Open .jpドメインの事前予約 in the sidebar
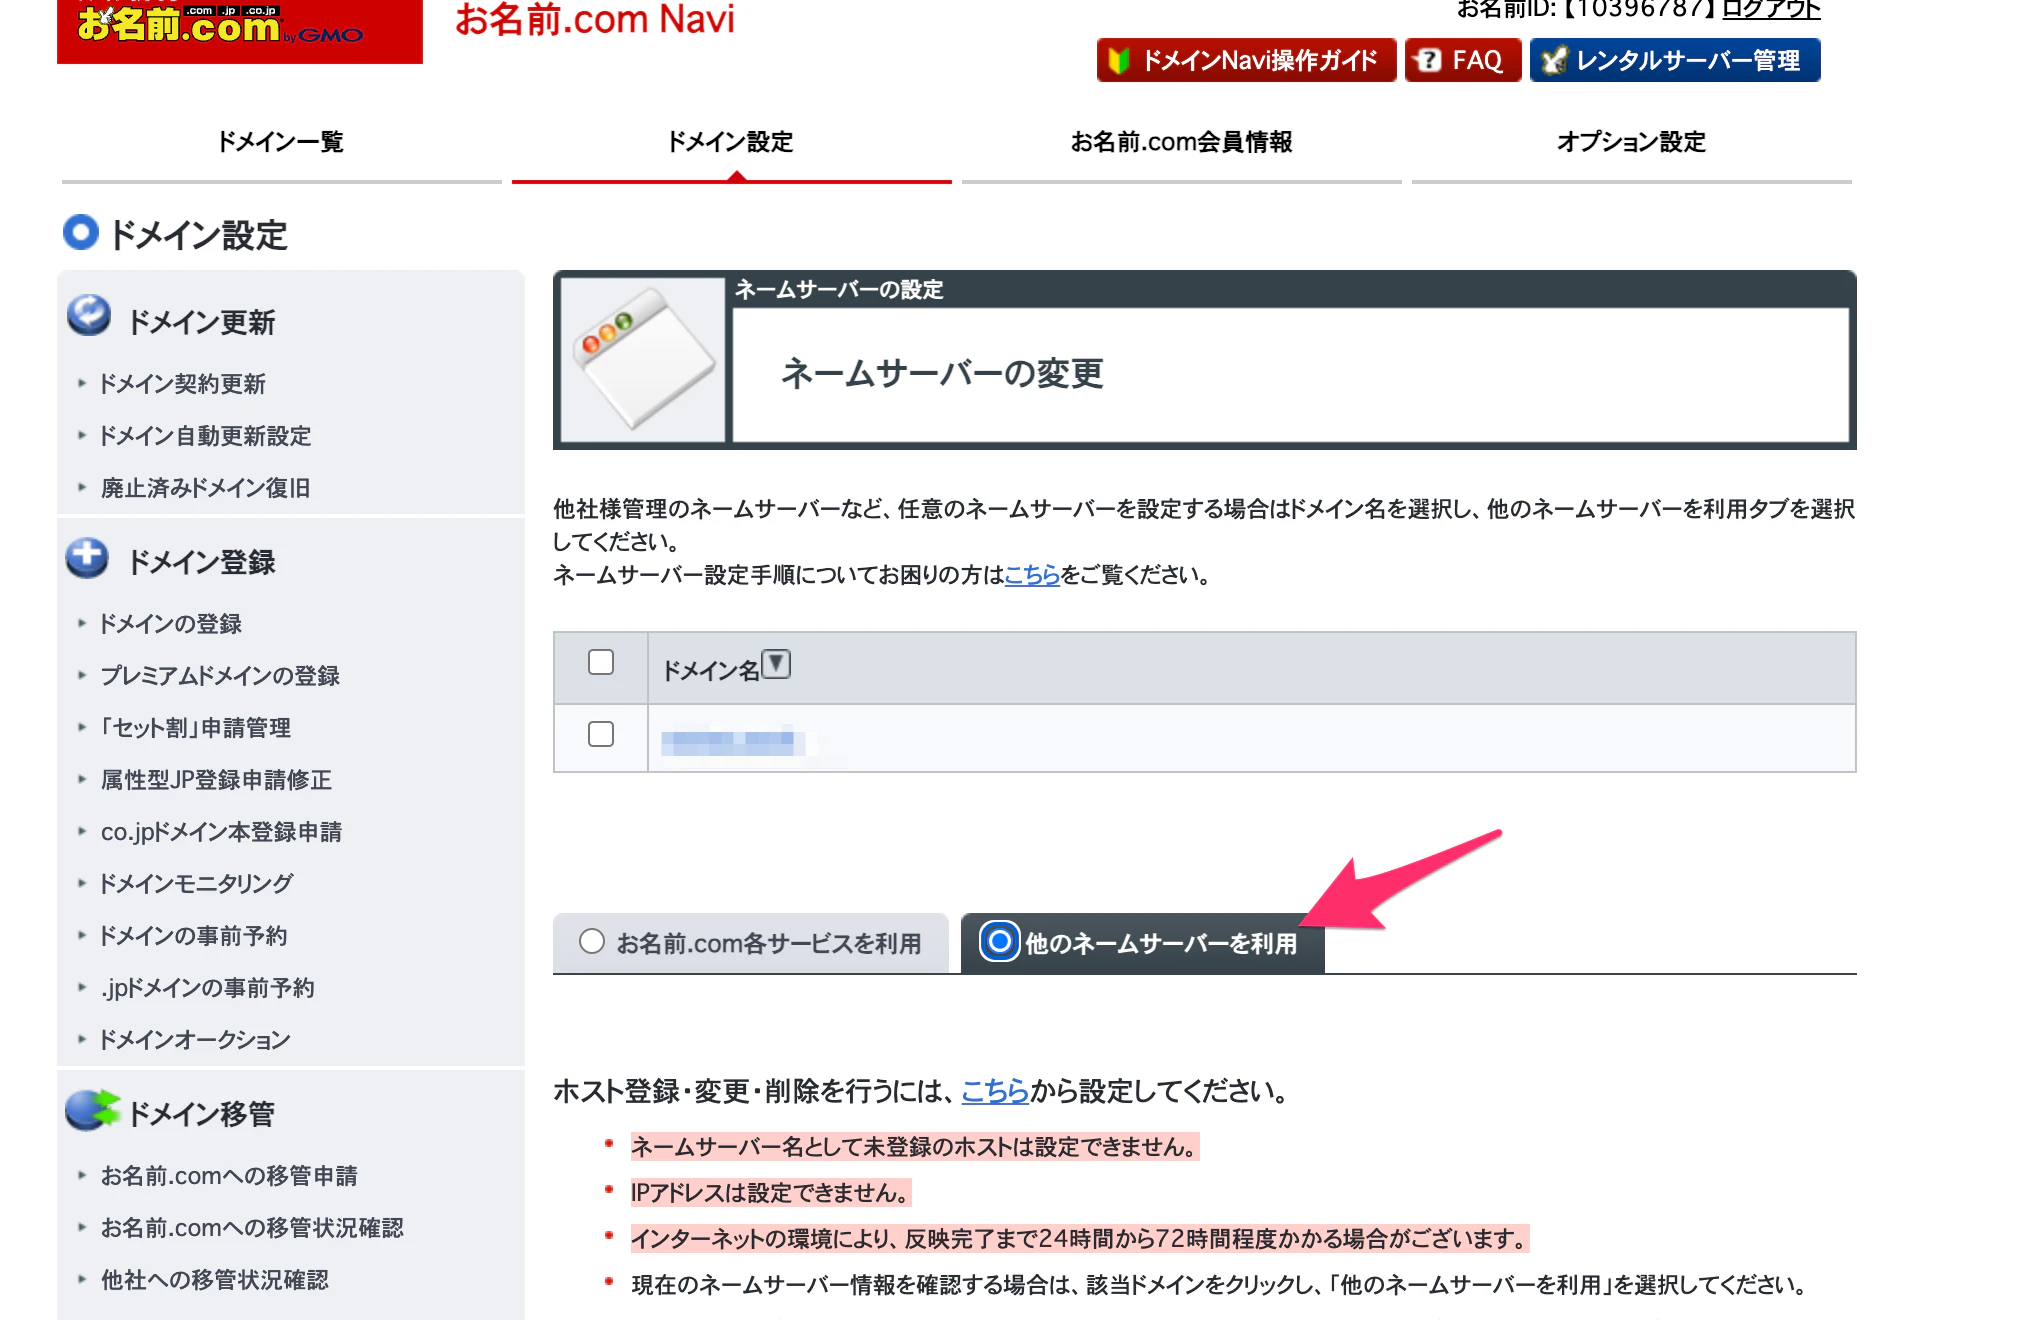Image resolution: width=2032 pixels, height=1320 pixels. (207, 988)
